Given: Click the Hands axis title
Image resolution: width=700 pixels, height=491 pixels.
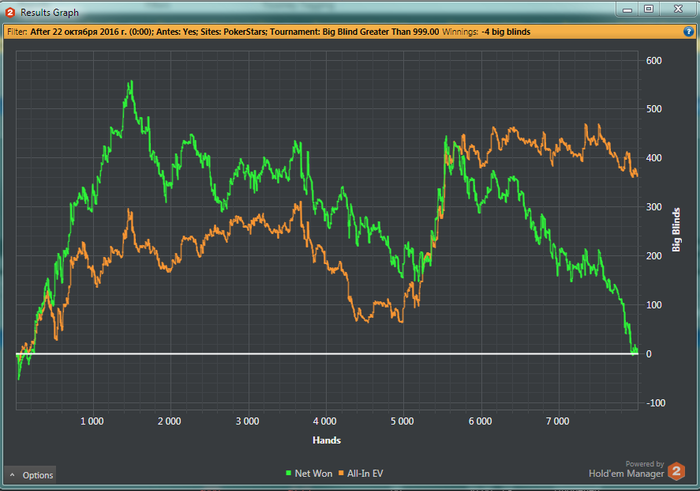Looking at the screenshot, I should (x=326, y=440).
